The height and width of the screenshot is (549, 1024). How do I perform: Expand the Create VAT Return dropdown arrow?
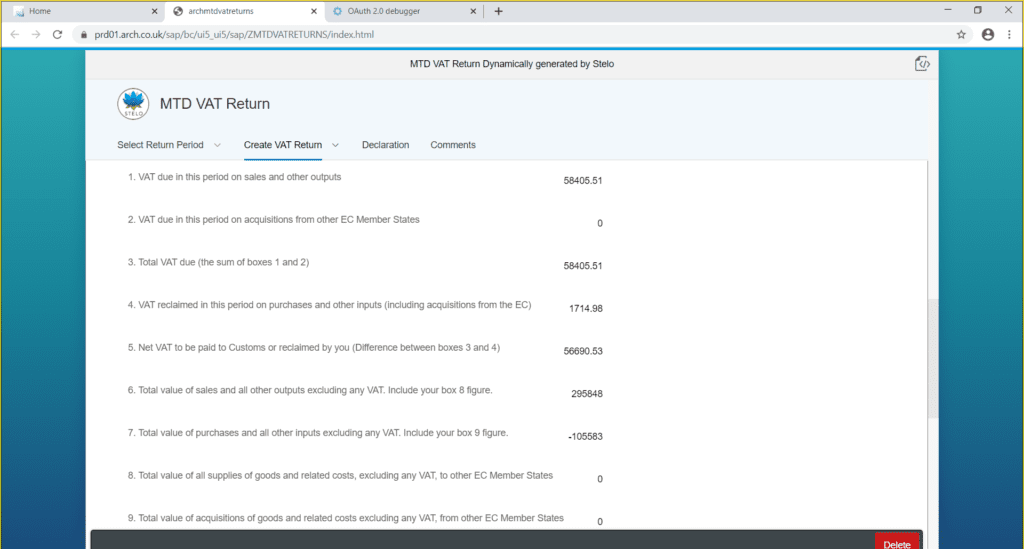(335, 145)
